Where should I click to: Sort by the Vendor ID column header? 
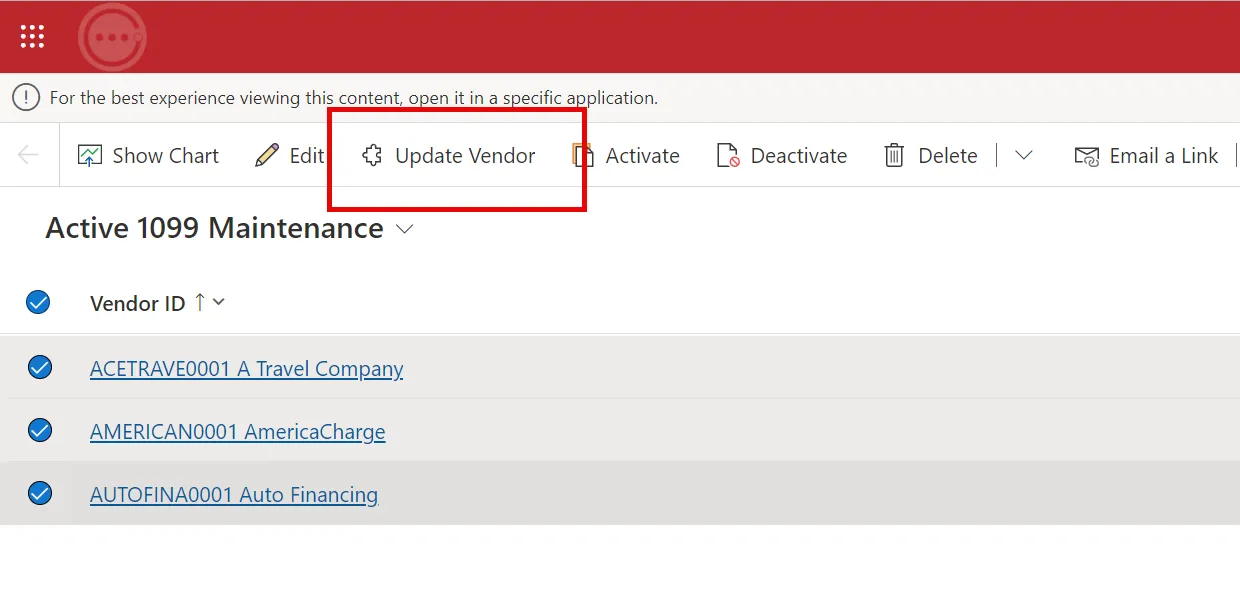138,303
